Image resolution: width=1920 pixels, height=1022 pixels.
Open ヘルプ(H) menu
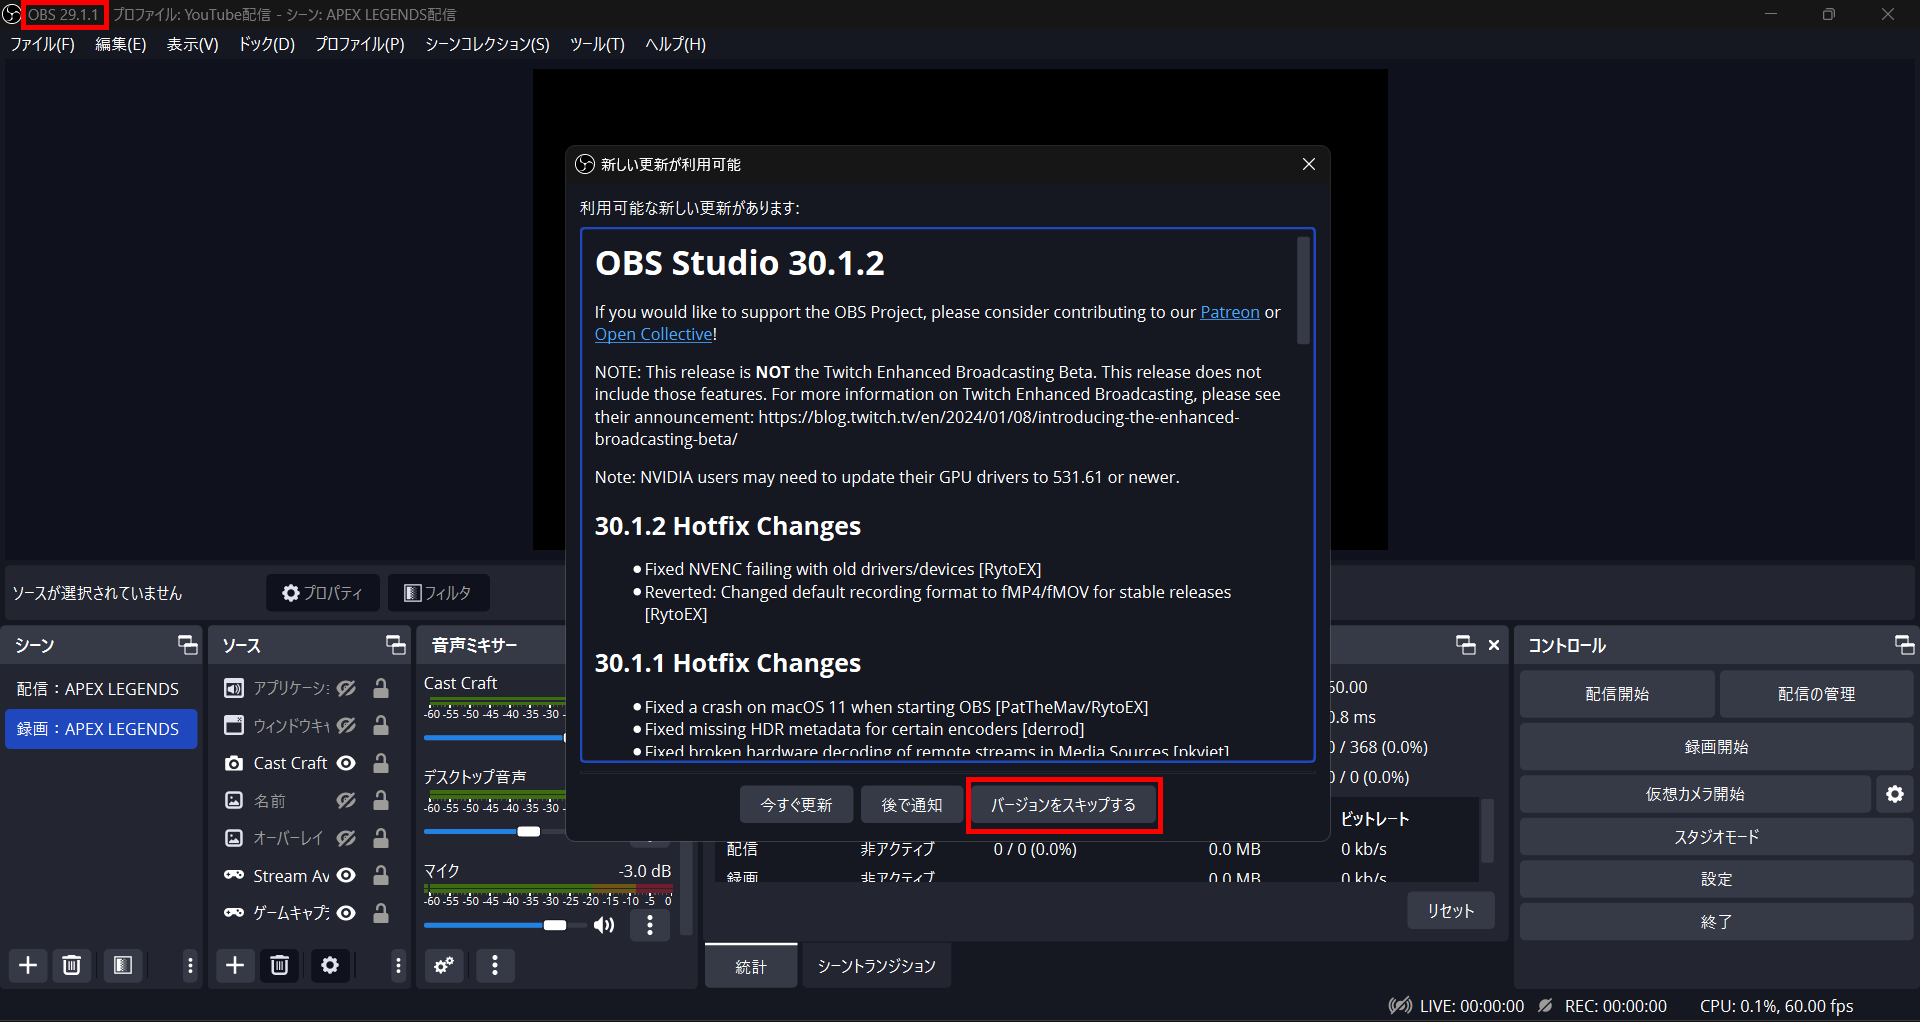(x=675, y=44)
